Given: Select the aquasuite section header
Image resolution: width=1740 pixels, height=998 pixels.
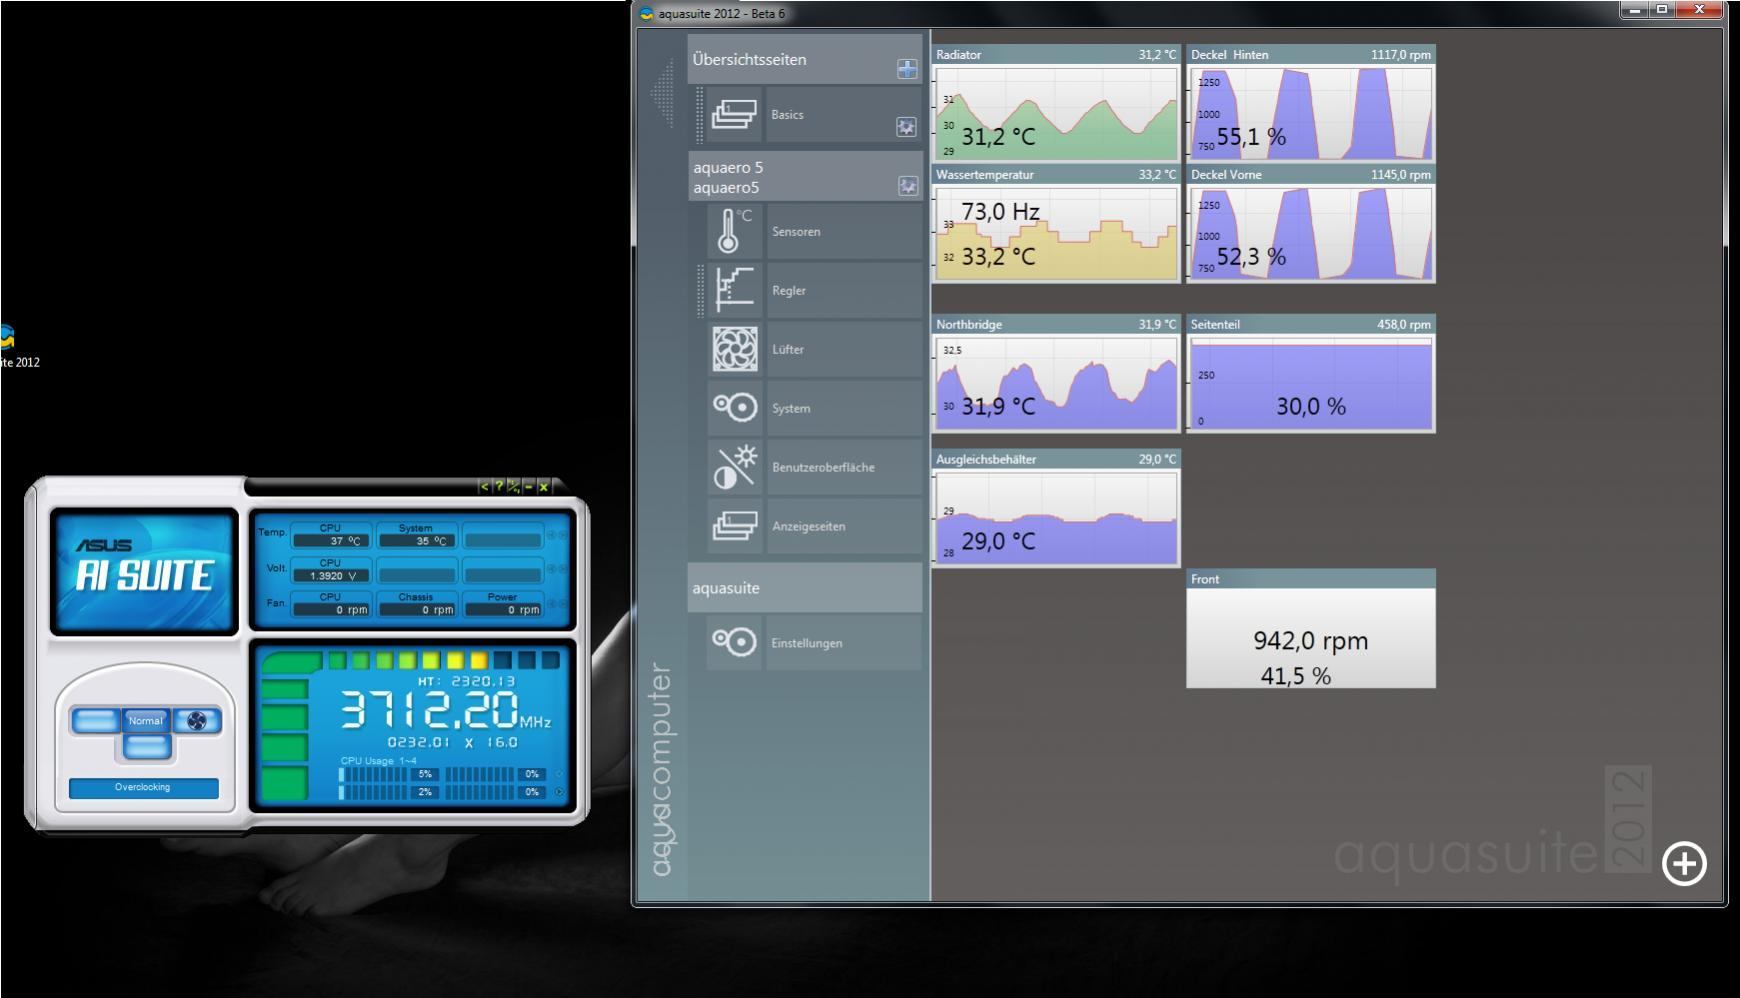Looking at the screenshot, I should [805, 588].
